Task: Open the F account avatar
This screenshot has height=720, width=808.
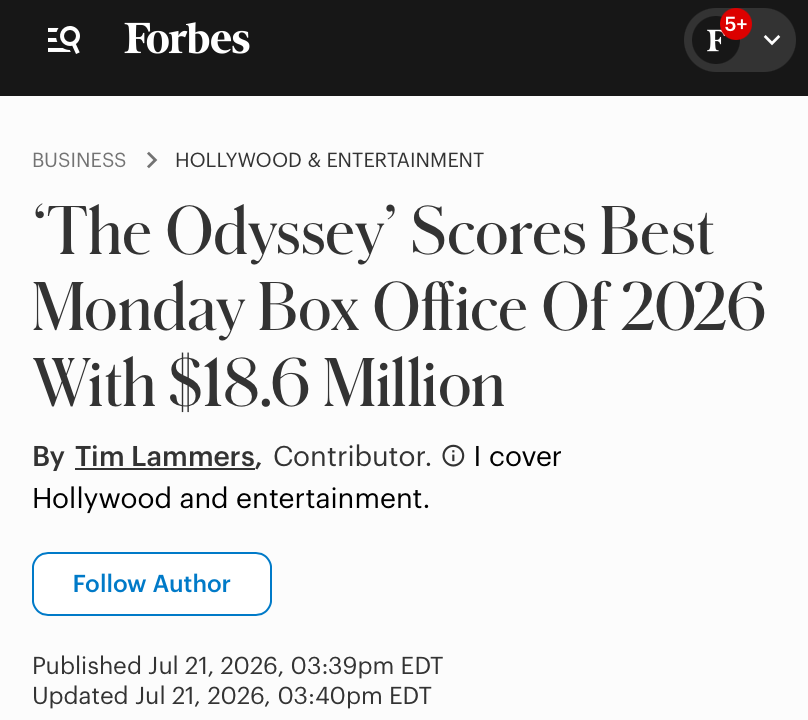Action: [x=716, y=40]
